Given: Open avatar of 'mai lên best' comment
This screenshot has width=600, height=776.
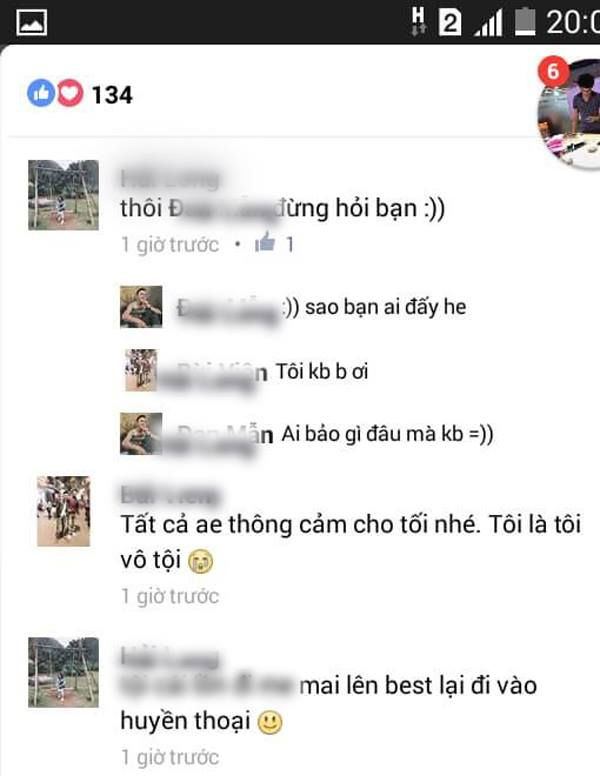Looking at the screenshot, I should click(63, 672).
